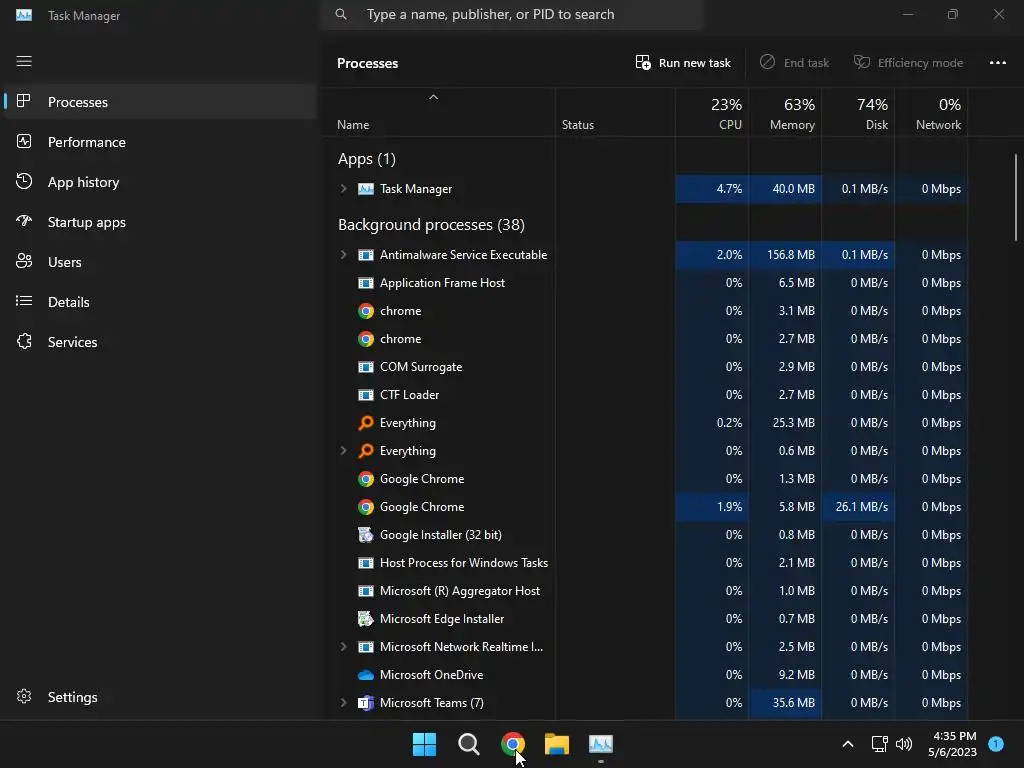Click the Host Process for Windows Tasks icon
This screenshot has width=1024, height=768.
[366, 563]
